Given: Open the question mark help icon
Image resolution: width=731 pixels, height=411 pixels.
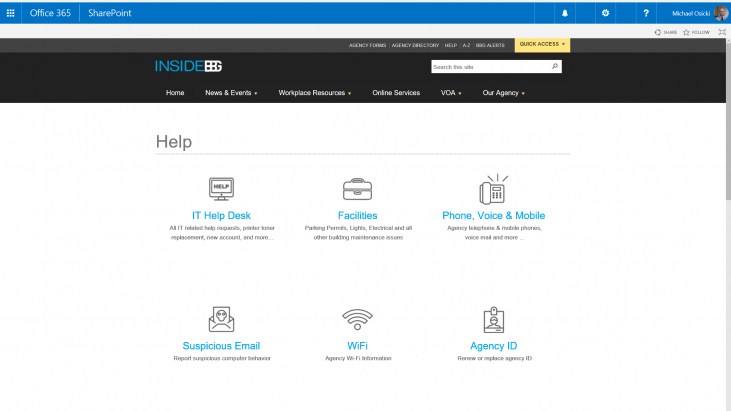Looking at the screenshot, I should [646, 13].
